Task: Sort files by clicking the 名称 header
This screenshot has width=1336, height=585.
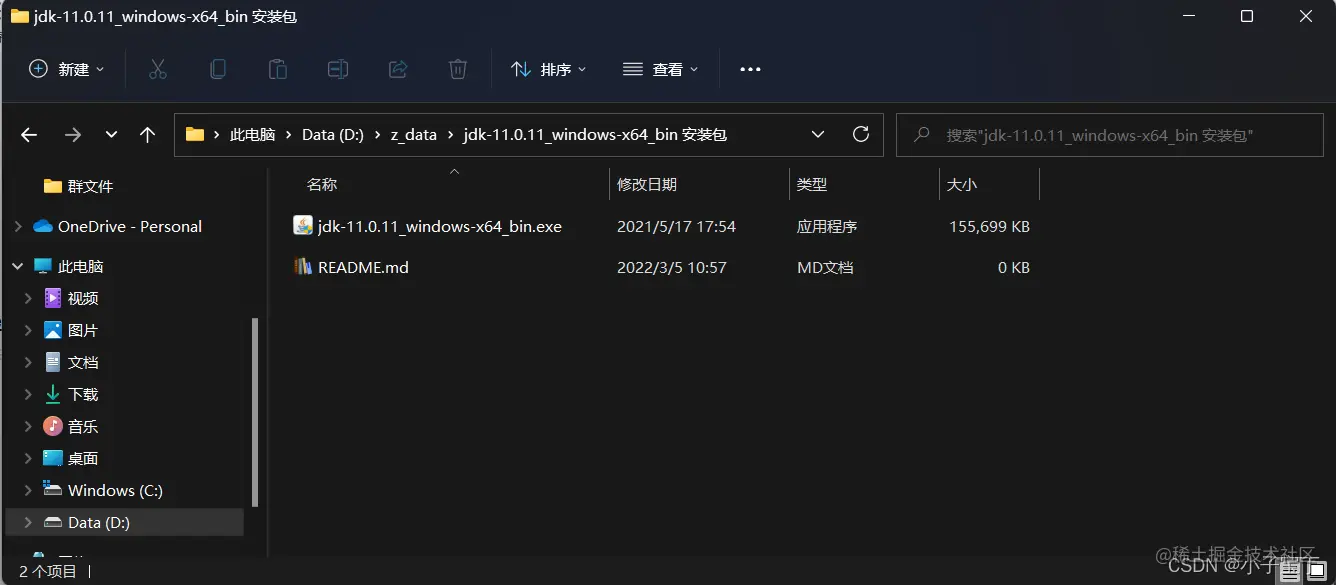Action: click(x=321, y=184)
